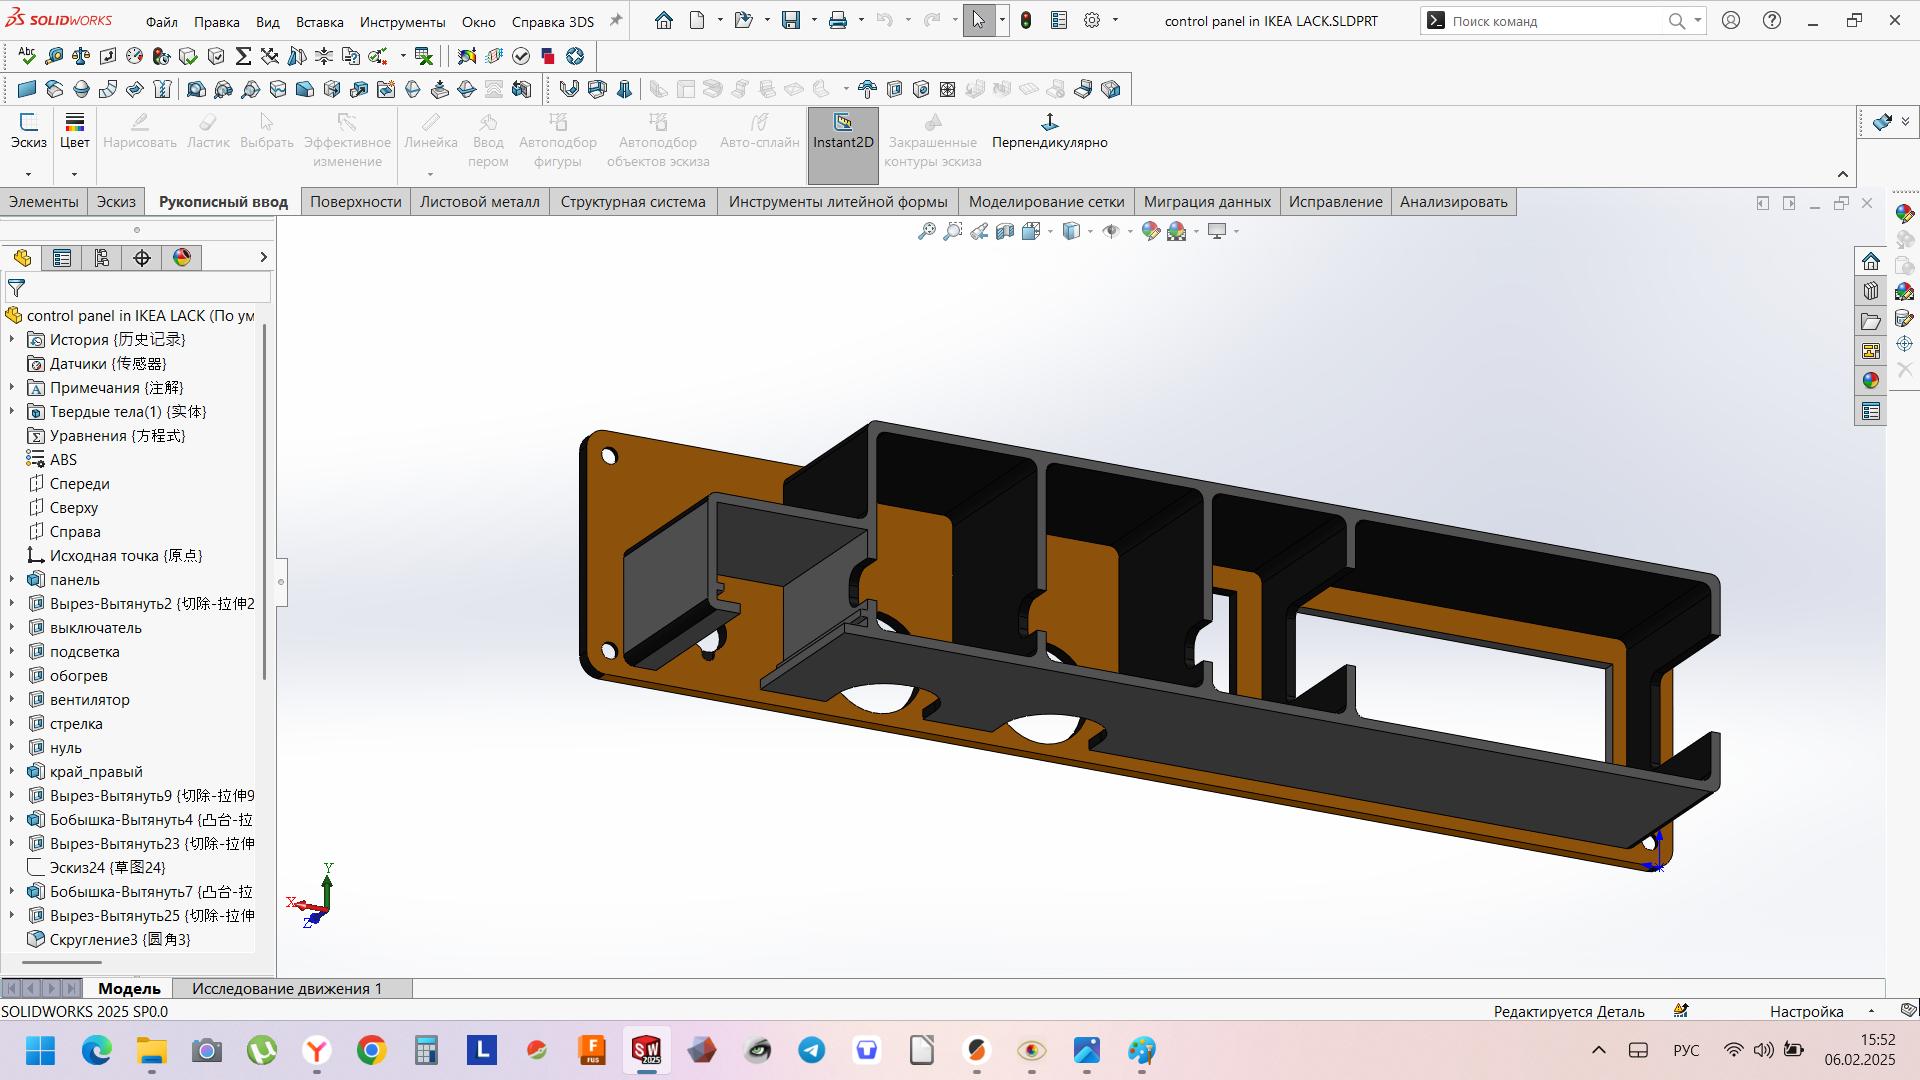
Task: Click the Save icon in the title toolbar
Action: pyautogui.click(x=791, y=20)
